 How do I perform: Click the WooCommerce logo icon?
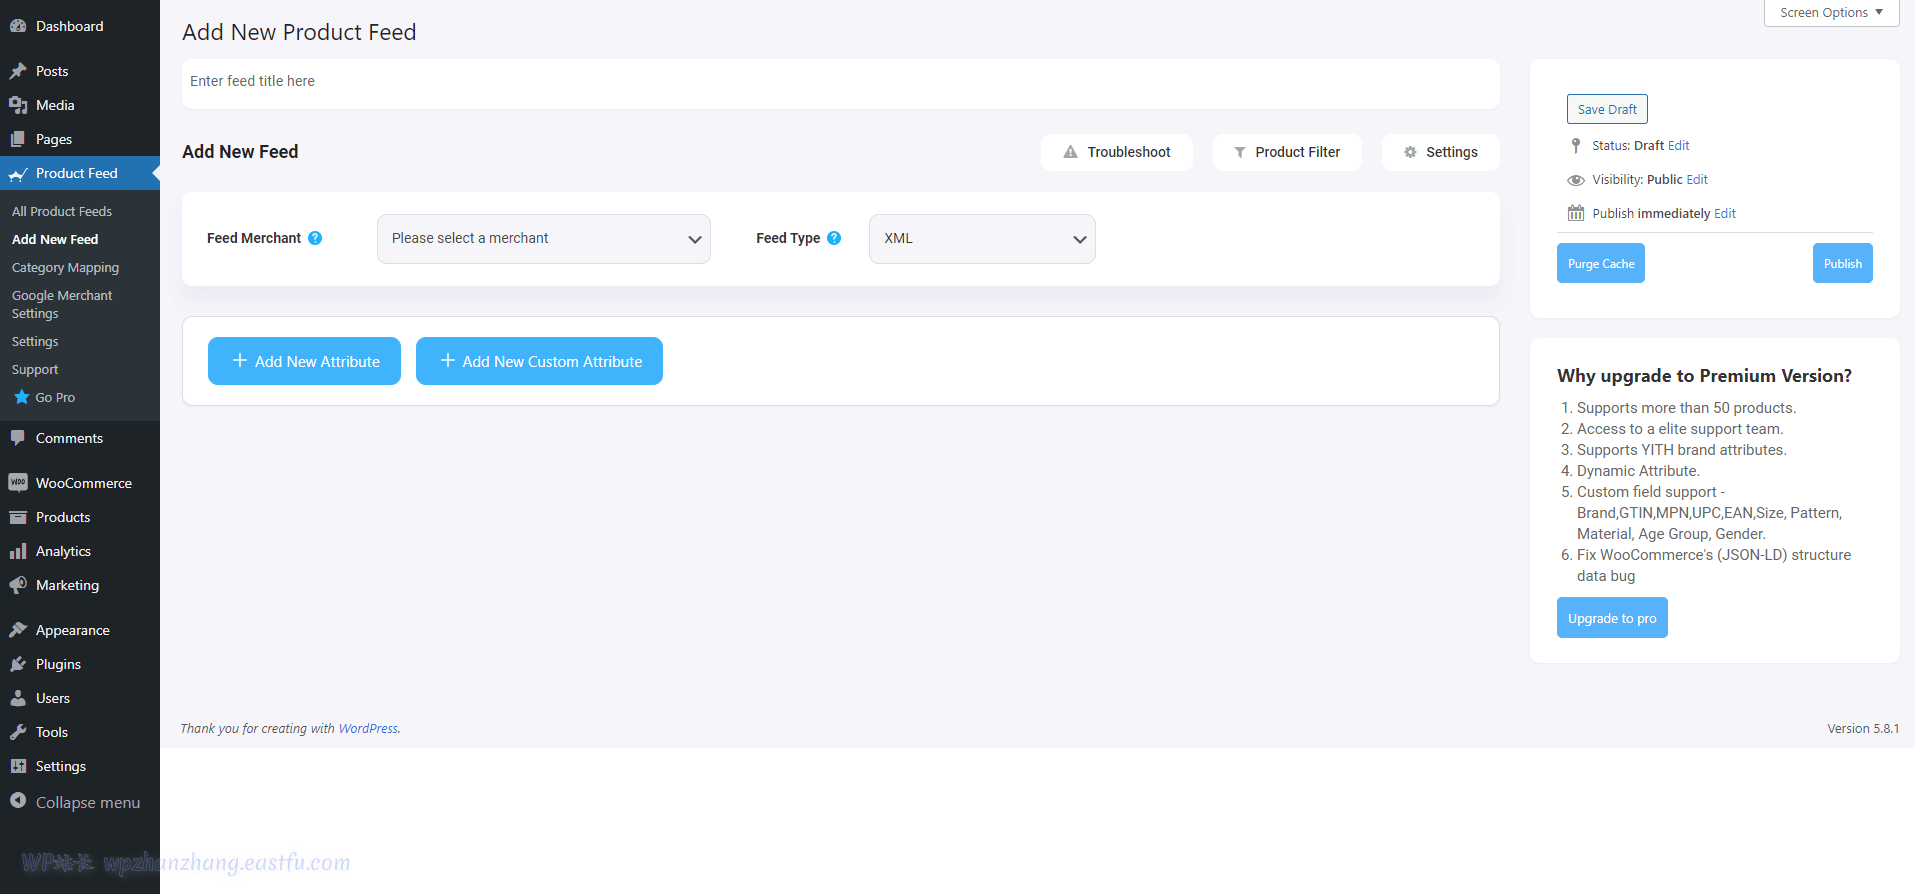point(18,483)
